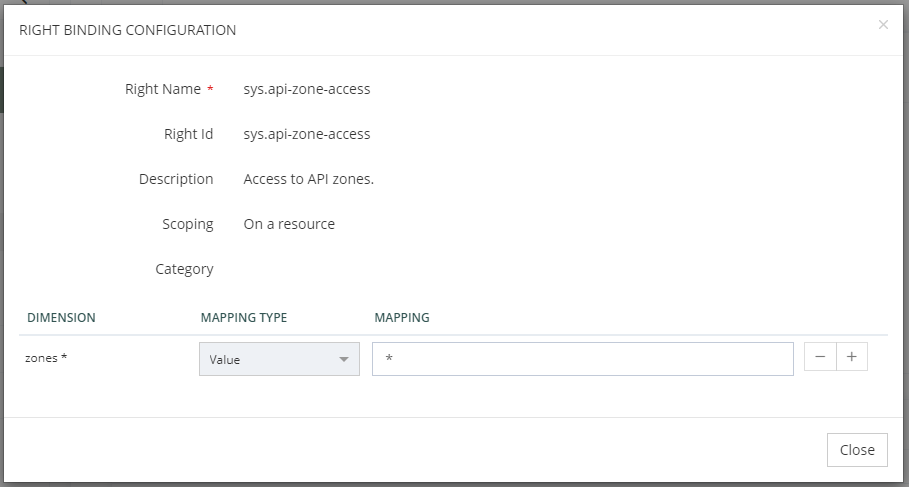910x487 pixels.
Task: Click the Right Name field label
Action: [x=163, y=89]
